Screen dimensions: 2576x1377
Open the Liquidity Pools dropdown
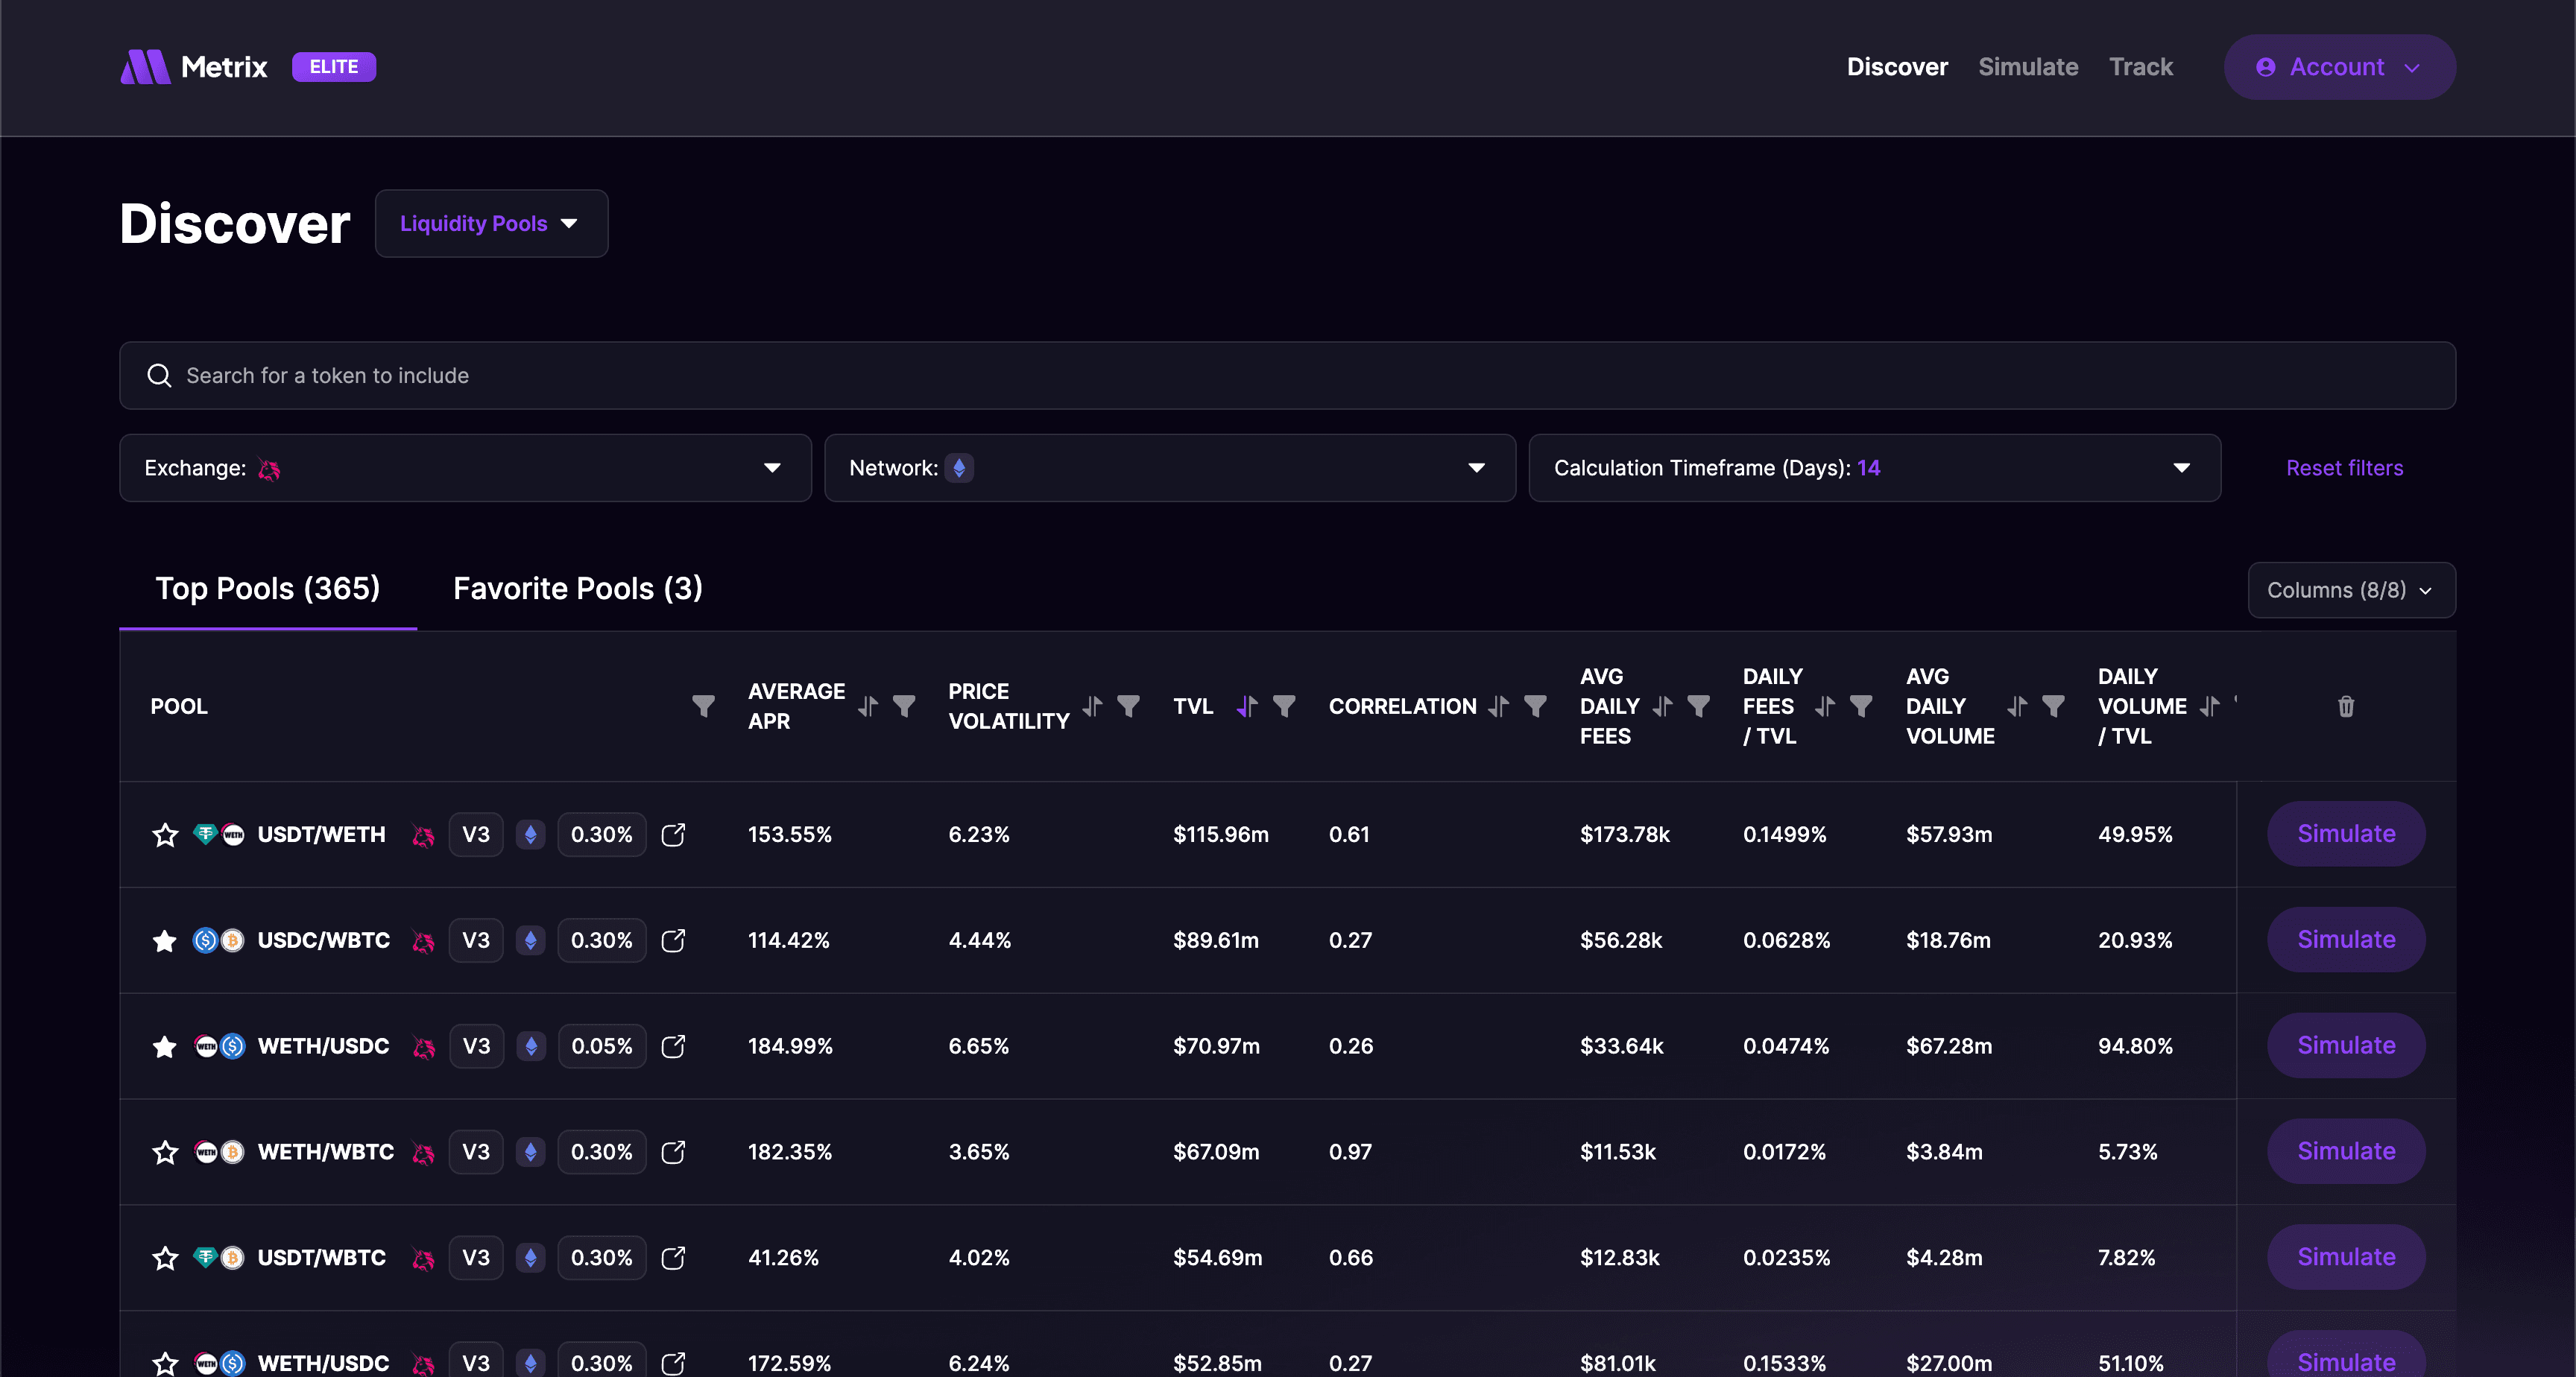pos(491,223)
